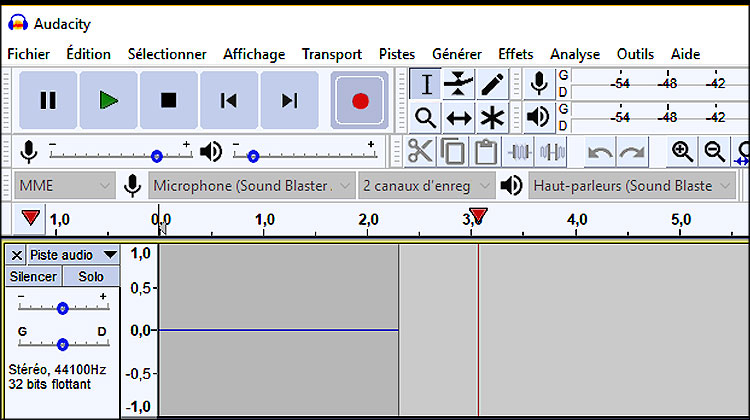Open the MME audio host dropdown
The image size is (750, 420).
tap(65, 186)
